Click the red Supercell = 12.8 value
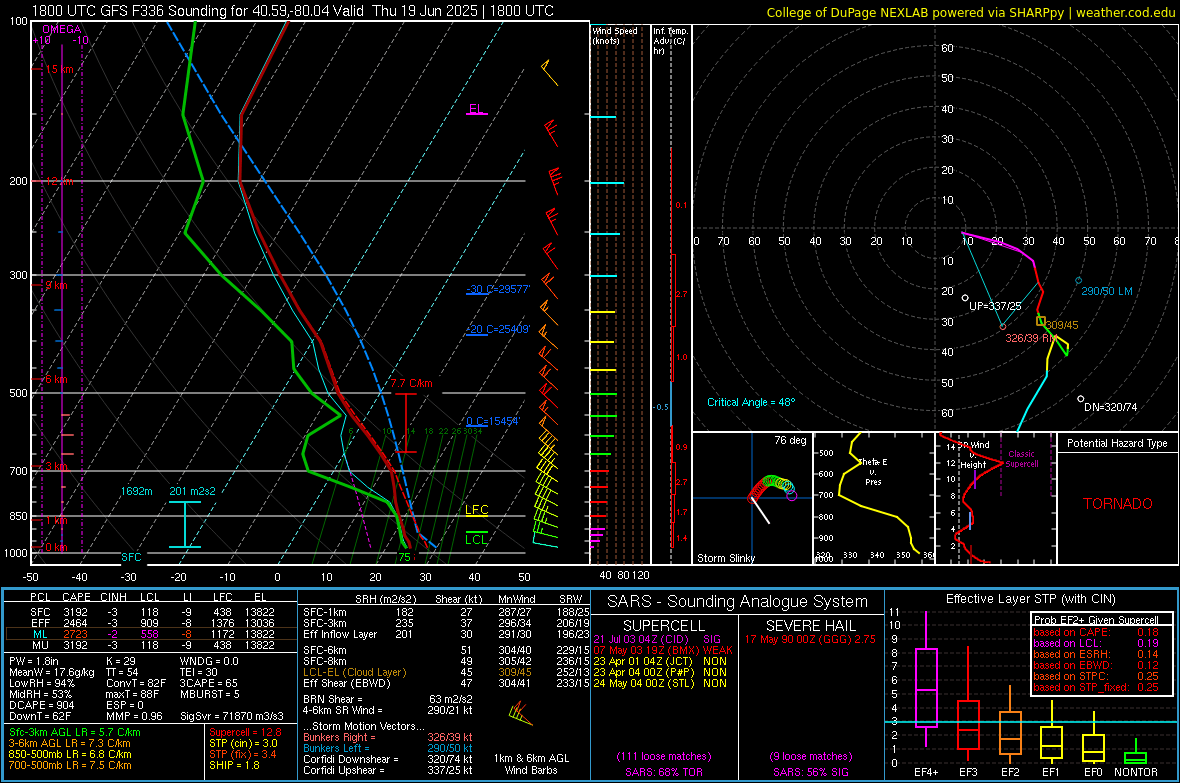 245,732
